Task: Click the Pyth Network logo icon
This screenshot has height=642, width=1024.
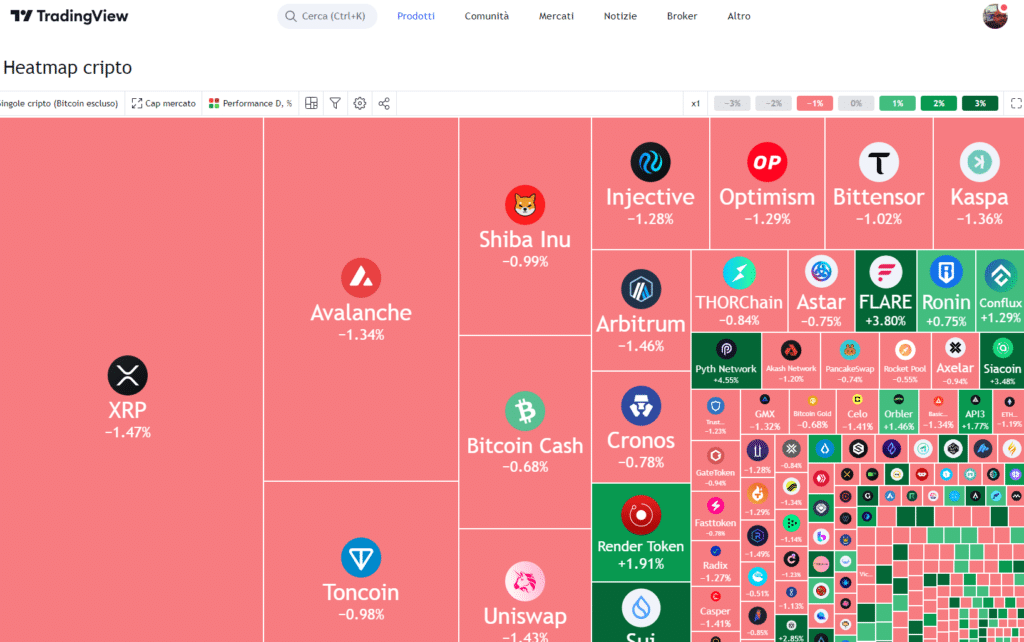Action: pos(726,349)
